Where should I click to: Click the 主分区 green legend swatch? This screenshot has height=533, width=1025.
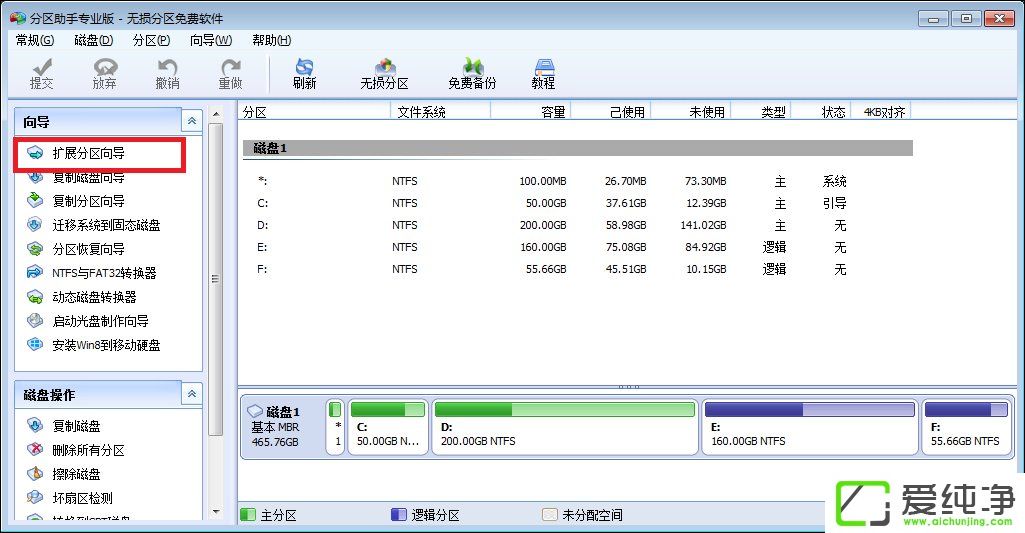[248, 515]
